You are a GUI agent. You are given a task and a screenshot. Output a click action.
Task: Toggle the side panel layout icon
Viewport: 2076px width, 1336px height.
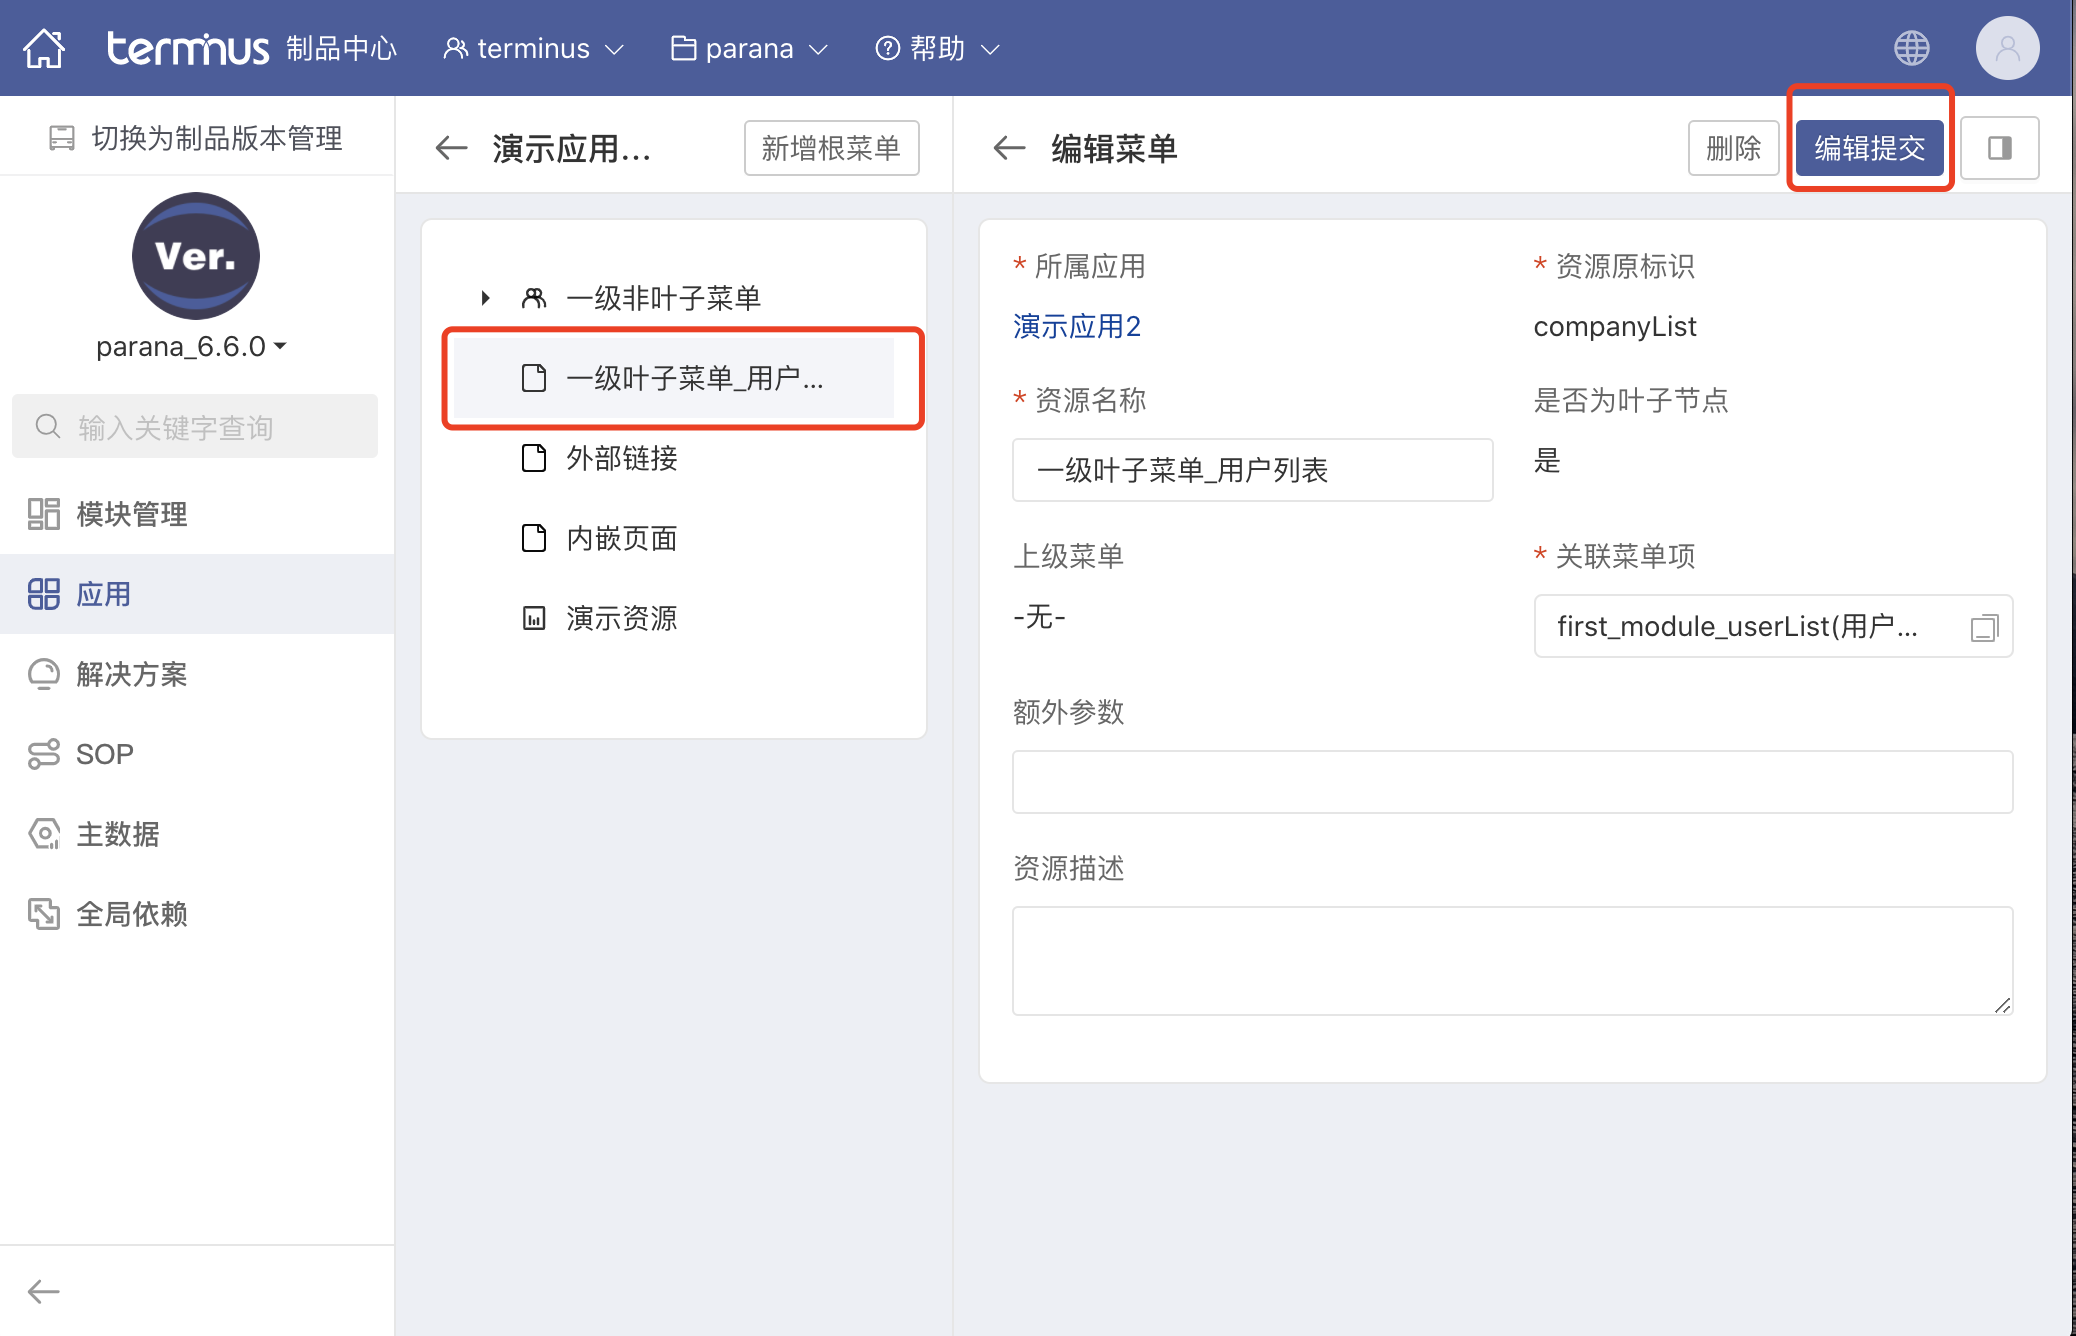point(2000,148)
